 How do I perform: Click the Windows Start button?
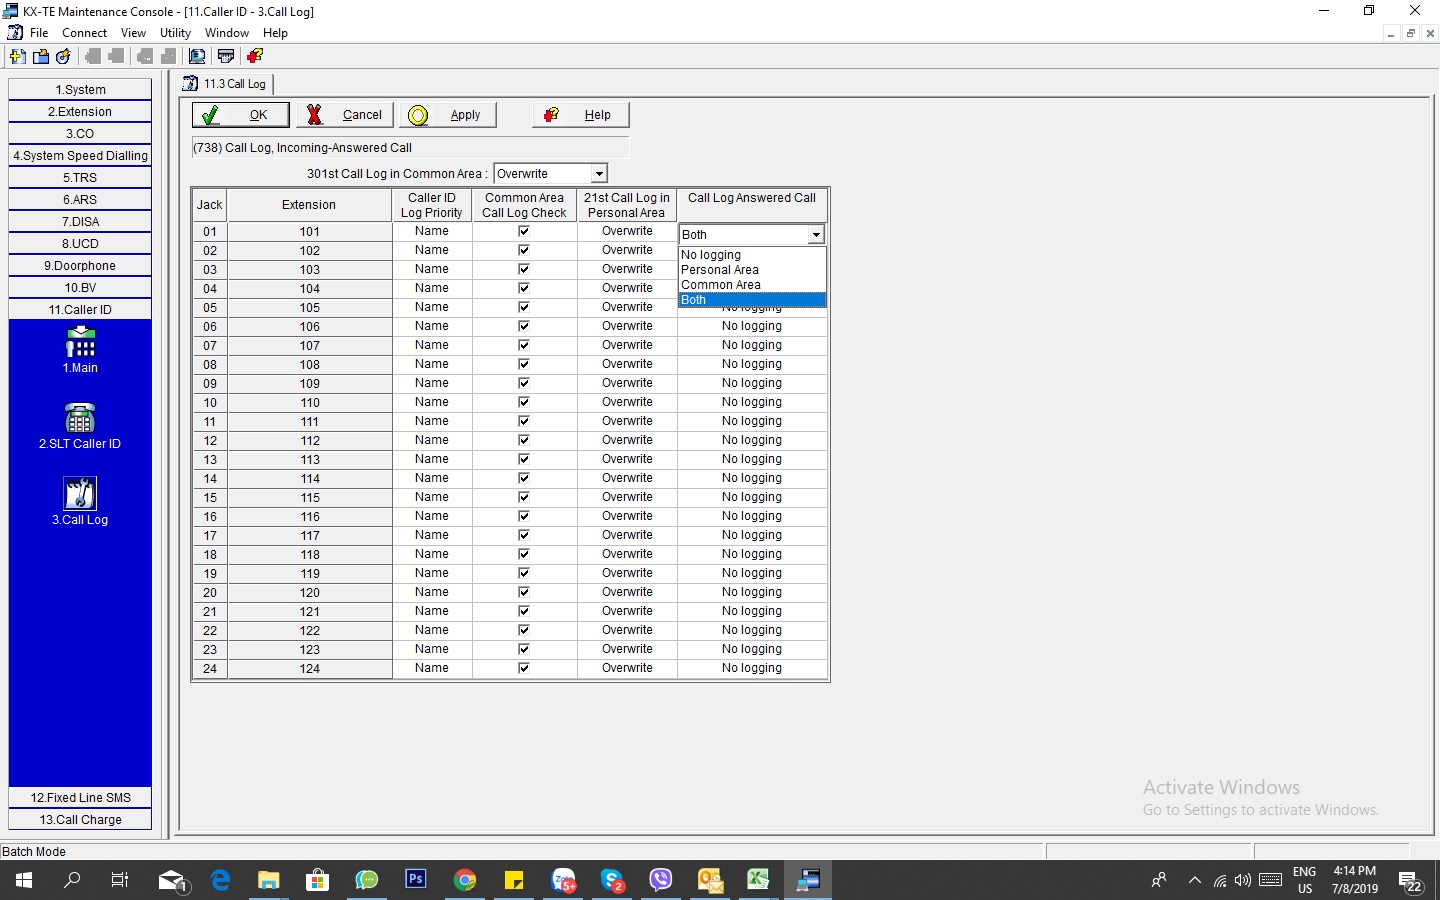(x=24, y=880)
